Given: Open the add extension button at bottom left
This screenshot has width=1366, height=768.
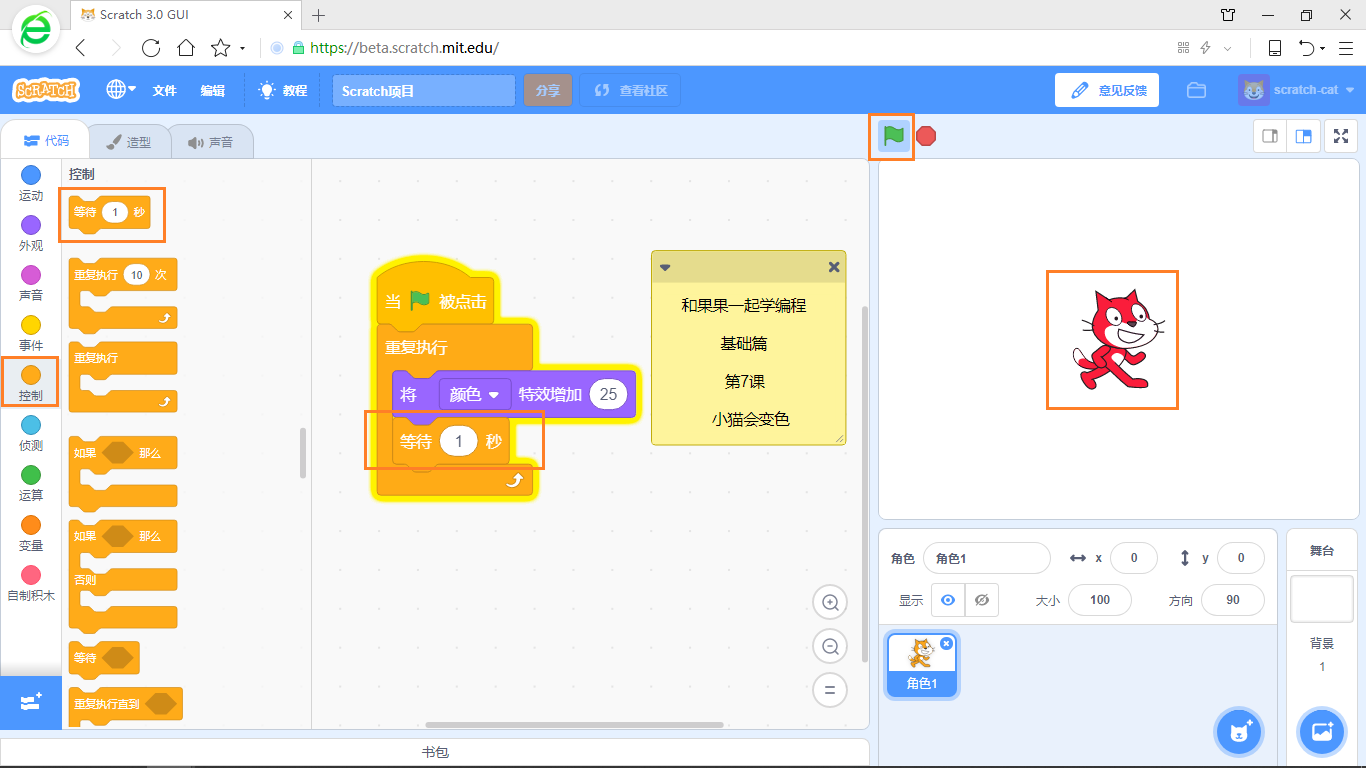Looking at the screenshot, I should pyautogui.click(x=31, y=702).
